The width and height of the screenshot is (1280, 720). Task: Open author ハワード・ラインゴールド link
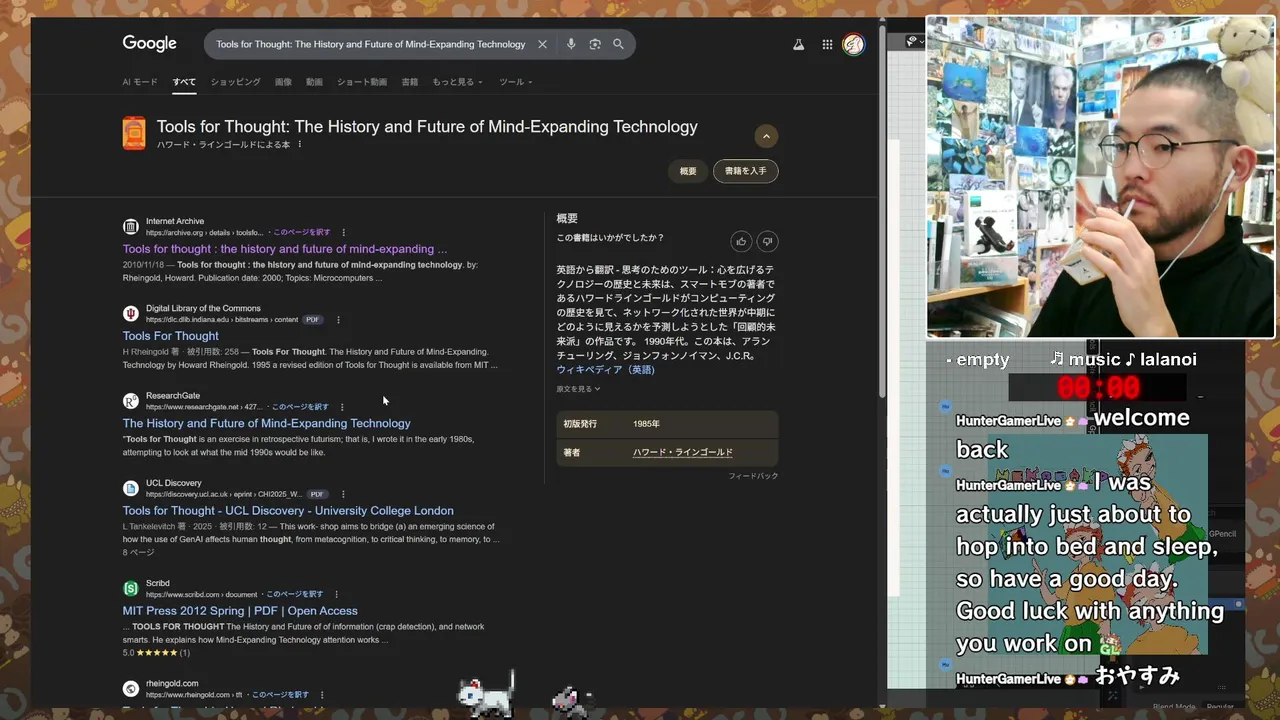(683, 452)
